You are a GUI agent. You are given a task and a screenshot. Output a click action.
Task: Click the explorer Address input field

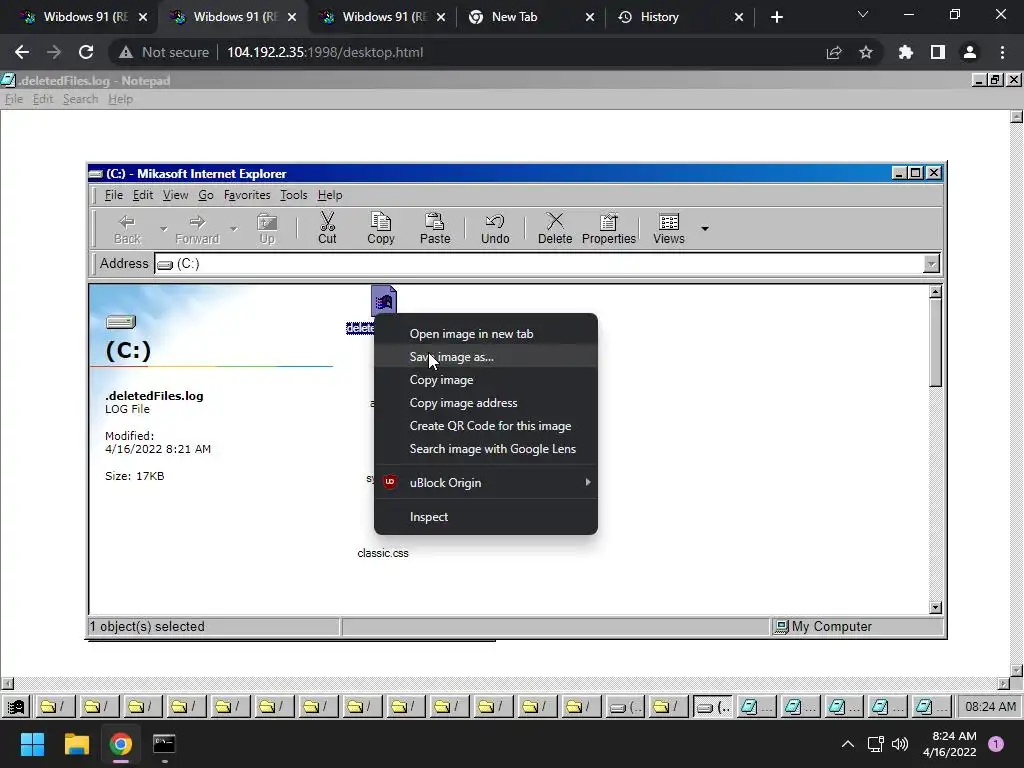539,264
